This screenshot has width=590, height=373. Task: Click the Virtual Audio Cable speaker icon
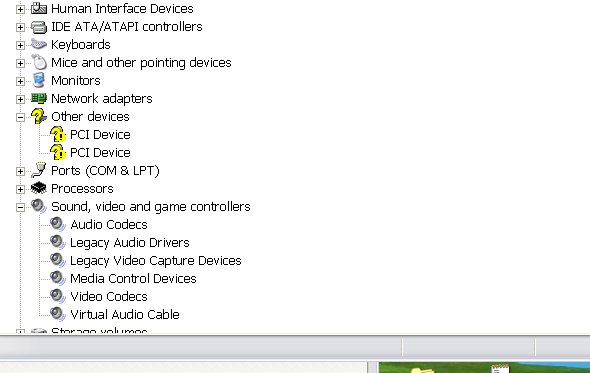pyautogui.click(x=58, y=314)
